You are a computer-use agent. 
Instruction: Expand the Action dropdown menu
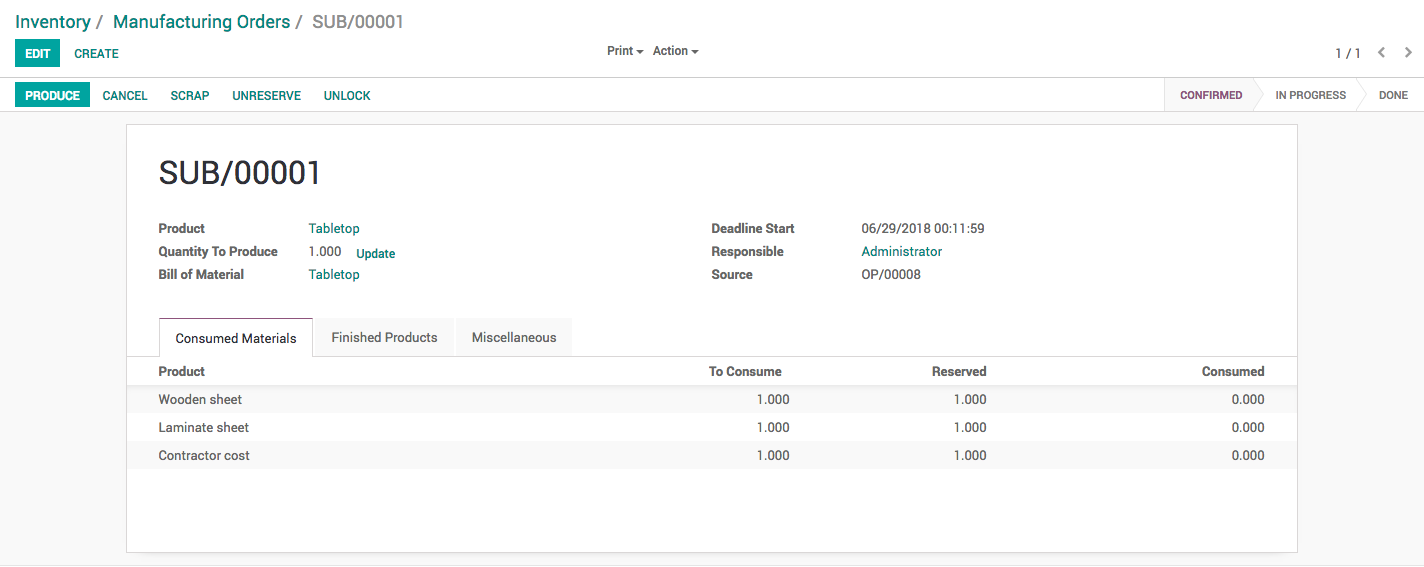click(675, 51)
